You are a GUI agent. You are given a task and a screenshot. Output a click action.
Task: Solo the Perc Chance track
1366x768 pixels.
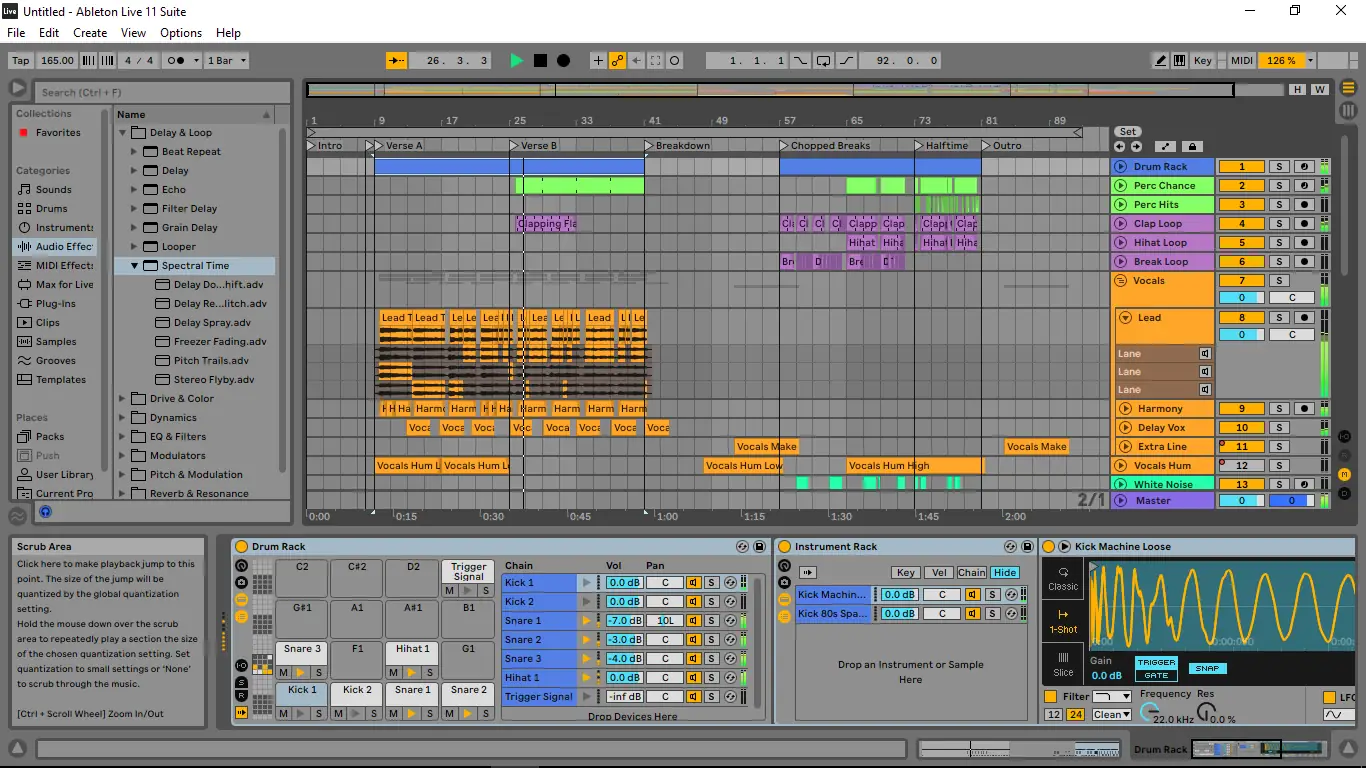tap(1278, 186)
